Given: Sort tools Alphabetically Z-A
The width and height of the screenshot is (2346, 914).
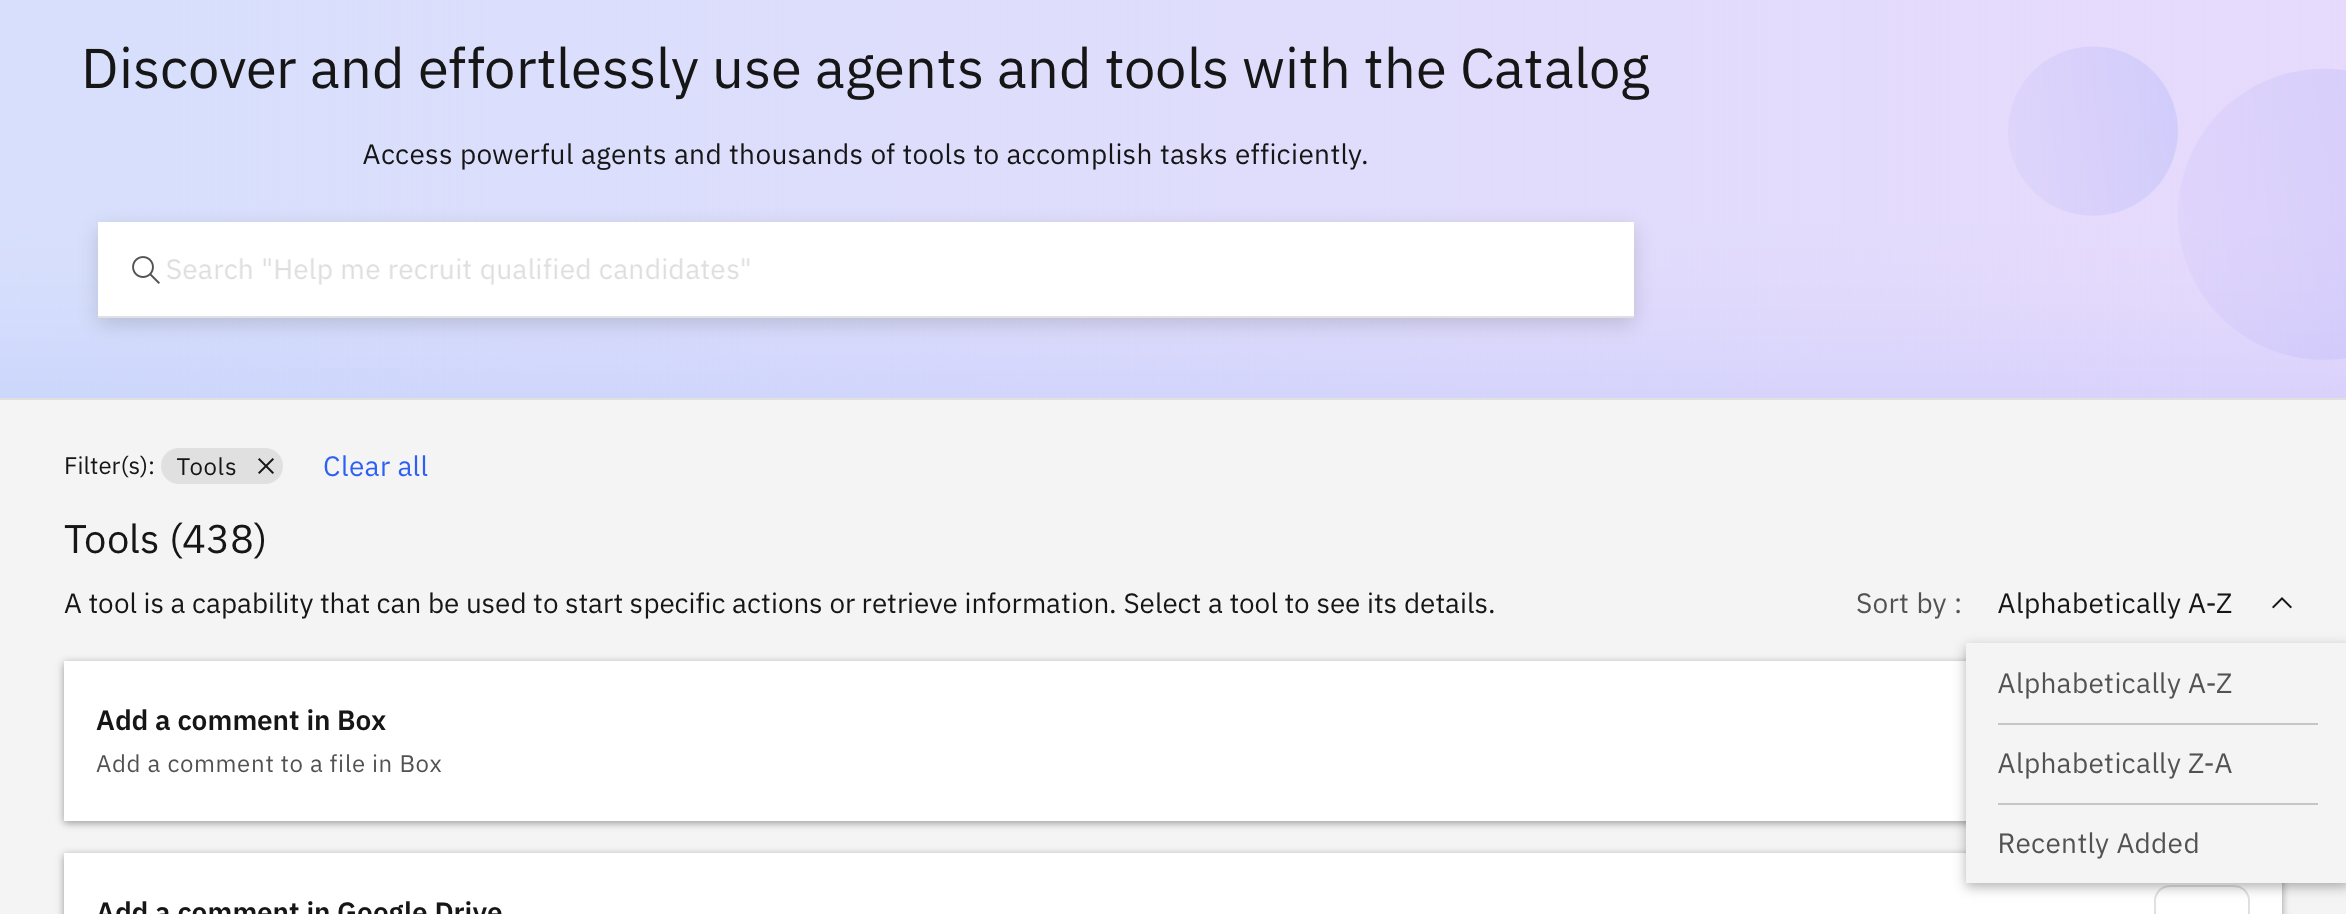Looking at the screenshot, I should tap(2114, 764).
